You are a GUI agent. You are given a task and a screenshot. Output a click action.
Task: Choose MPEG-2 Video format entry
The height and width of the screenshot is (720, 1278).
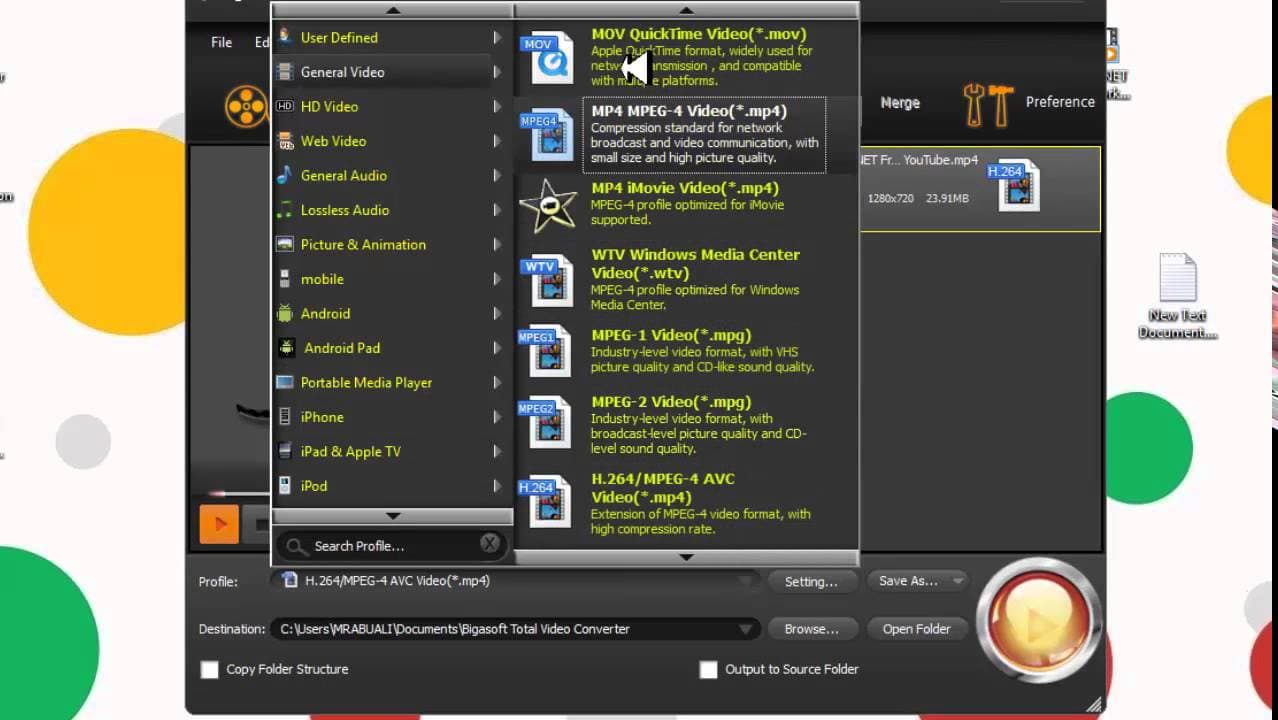point(686,424)
